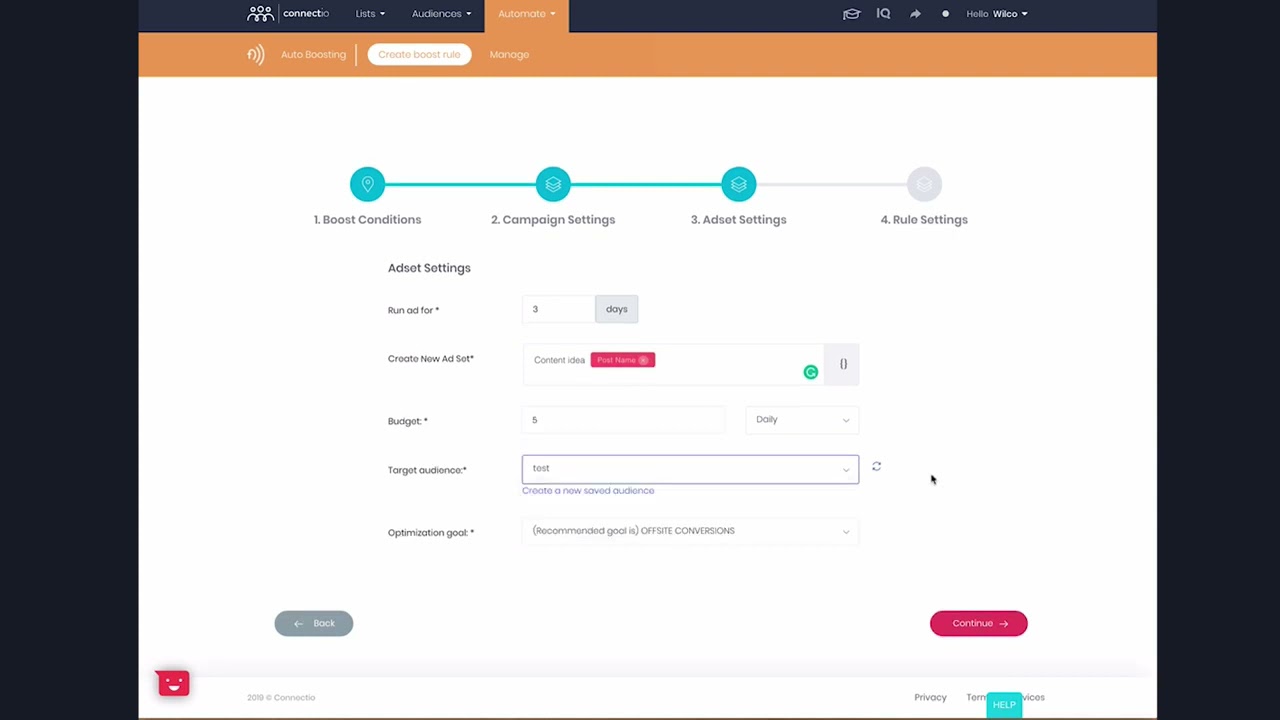This screenshot has width=1280, height=720.
Task: Click the Budget amount field
Action: pyautogui.click(x=624, y=420)
